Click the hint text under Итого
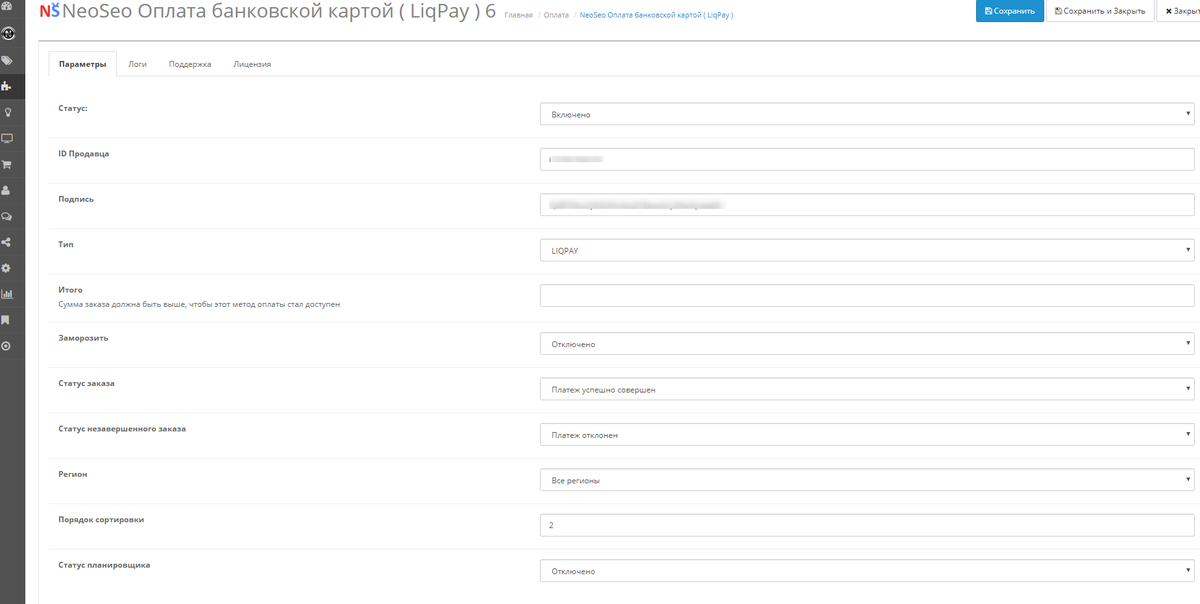This screenshot has height=604, width=1200. [x=199, y=303]
